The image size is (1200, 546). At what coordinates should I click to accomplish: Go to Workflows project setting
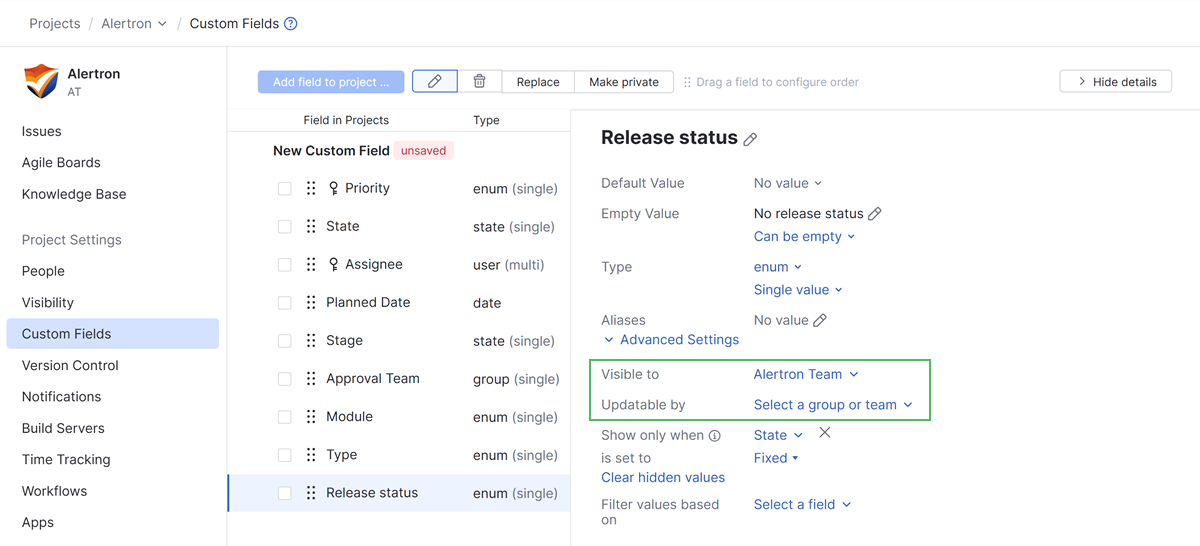54,491
